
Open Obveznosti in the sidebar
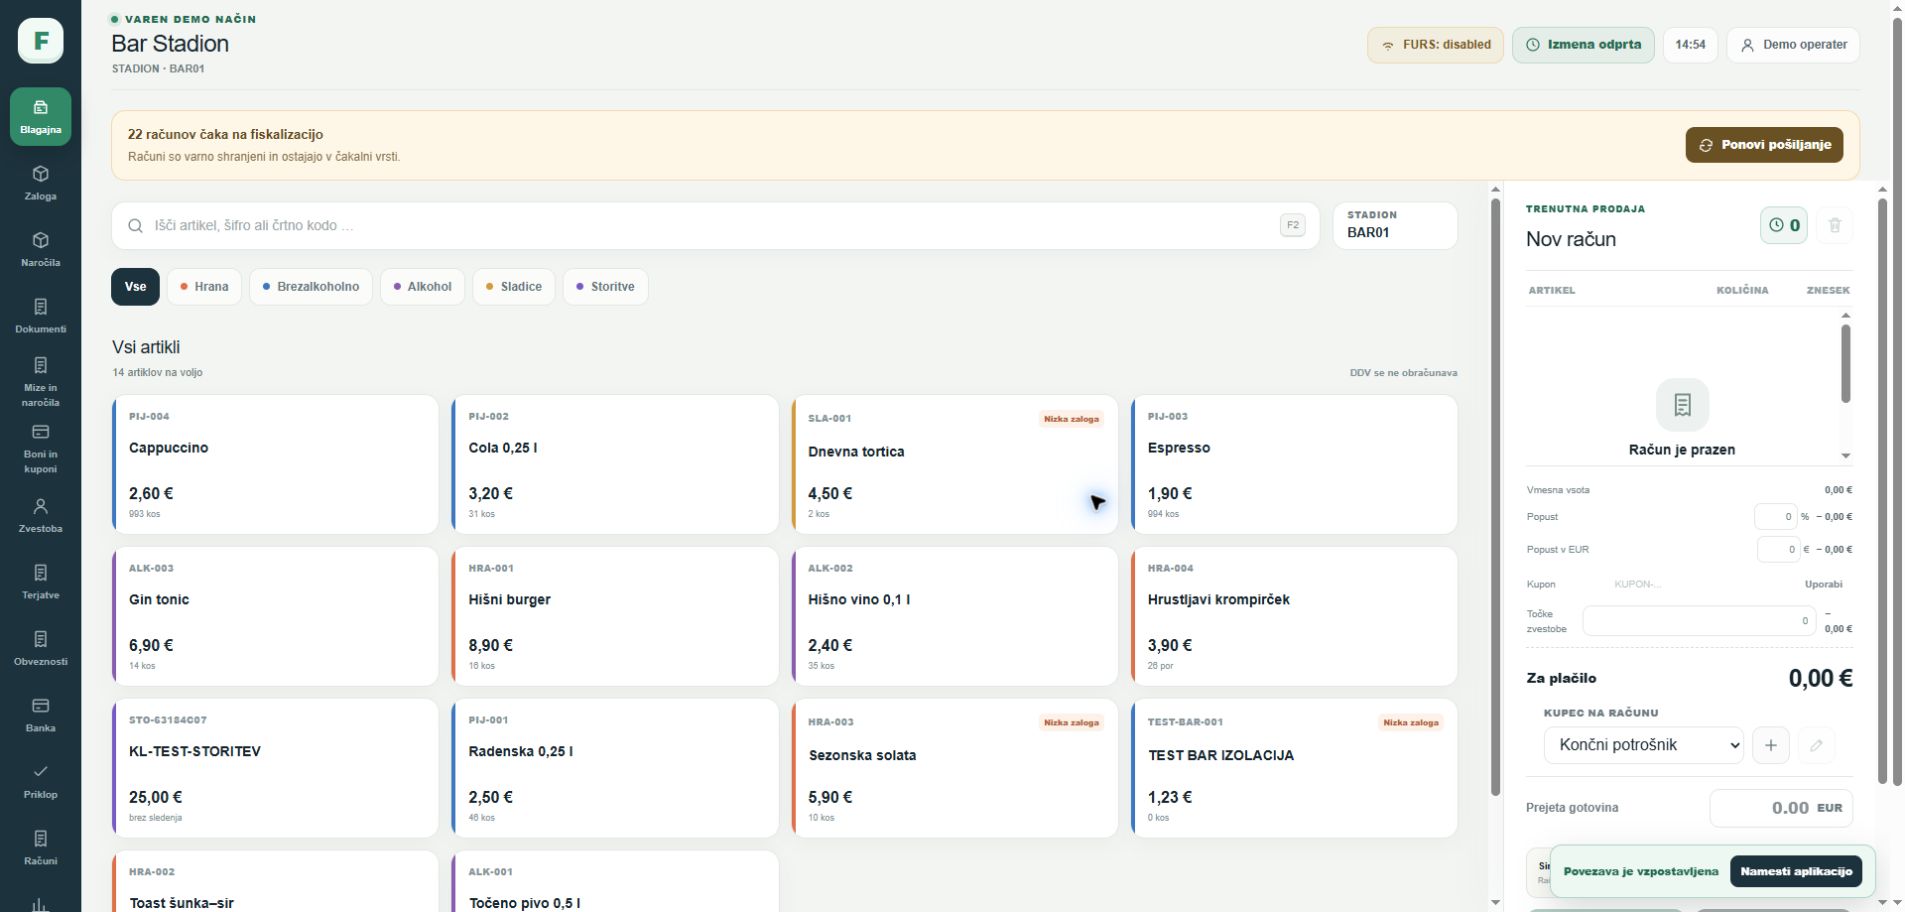(41, 648)
